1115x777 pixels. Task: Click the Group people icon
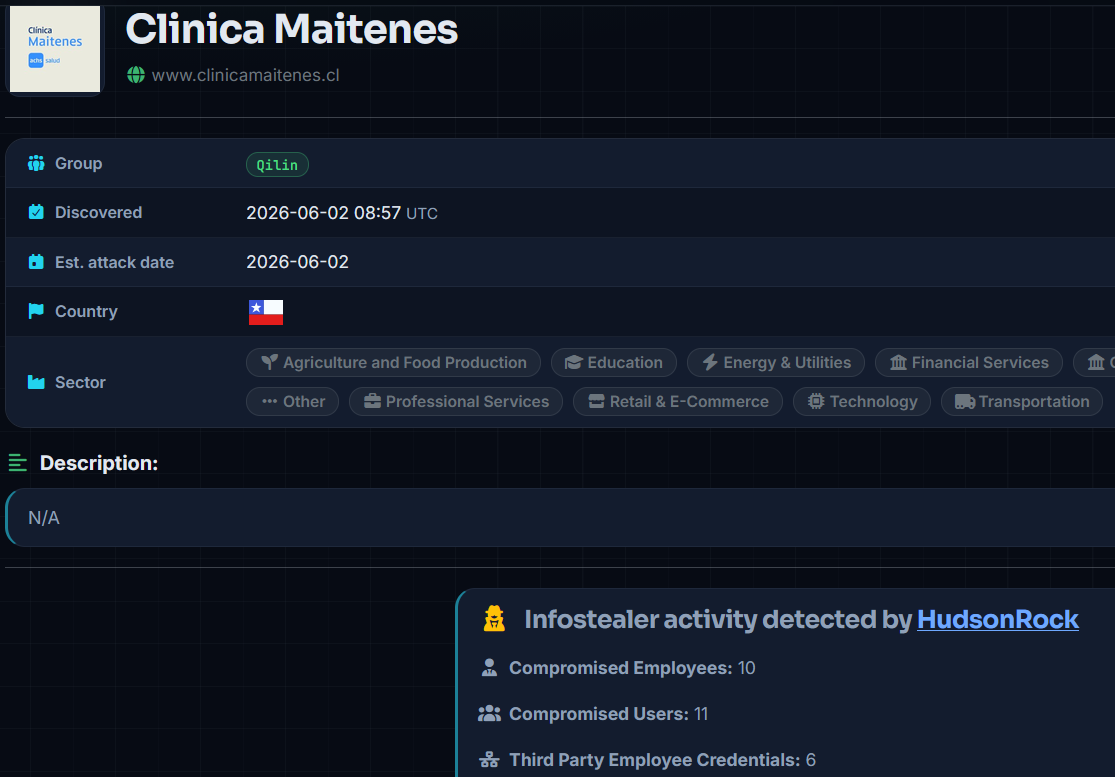[36, 164]
